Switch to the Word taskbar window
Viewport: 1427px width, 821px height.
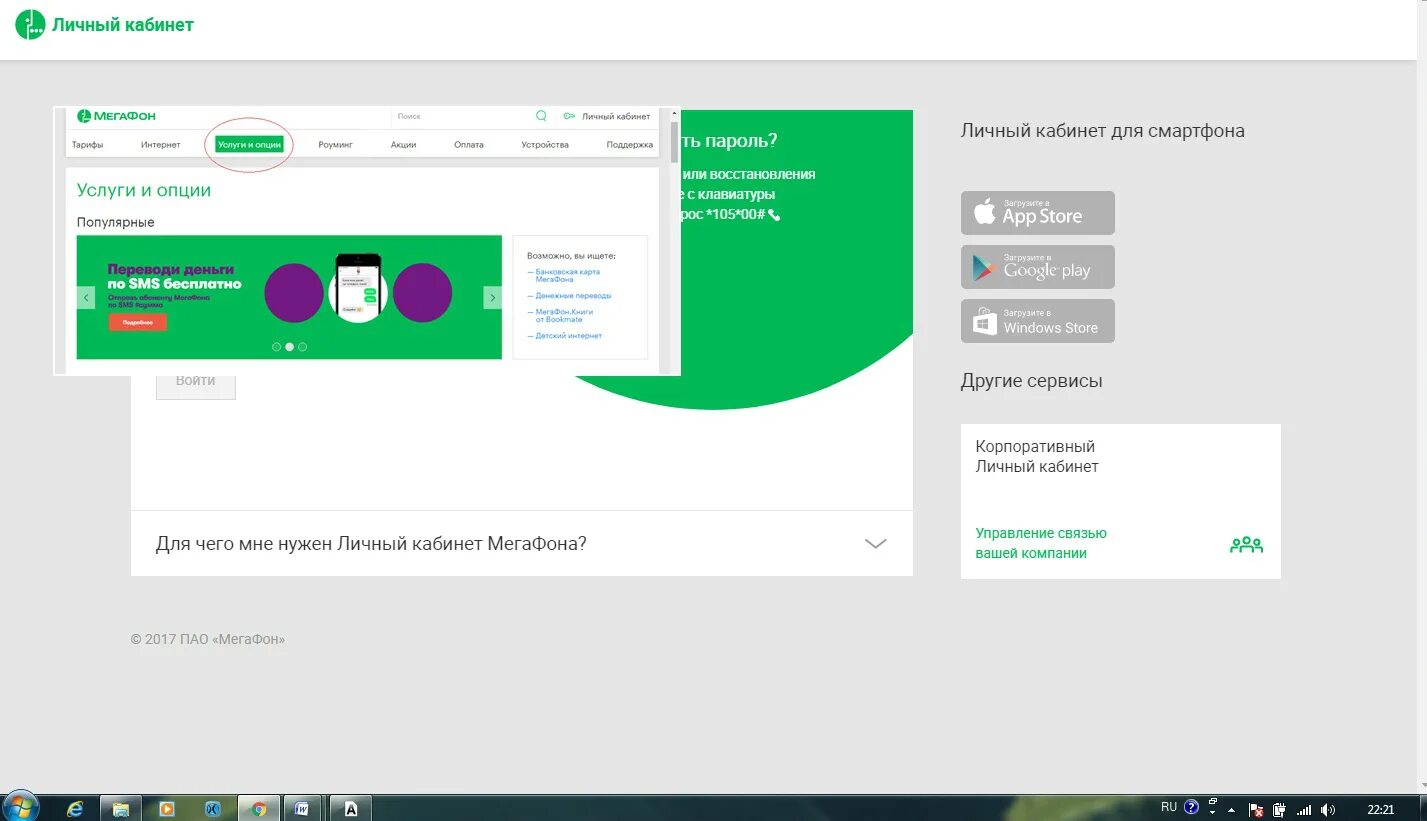click(301, 808)
